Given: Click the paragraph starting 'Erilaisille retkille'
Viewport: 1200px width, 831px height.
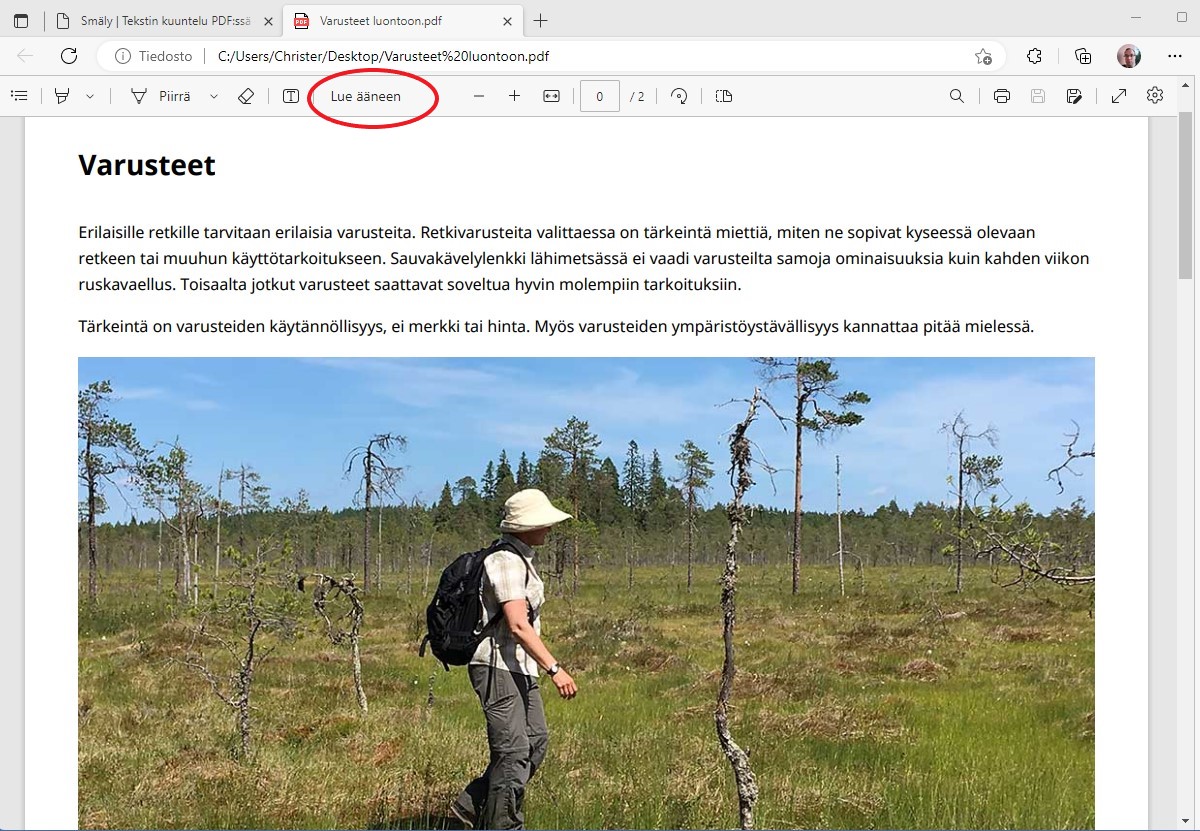Looking at the screenshot, I should pyautogui.click(x=584, y=258).
